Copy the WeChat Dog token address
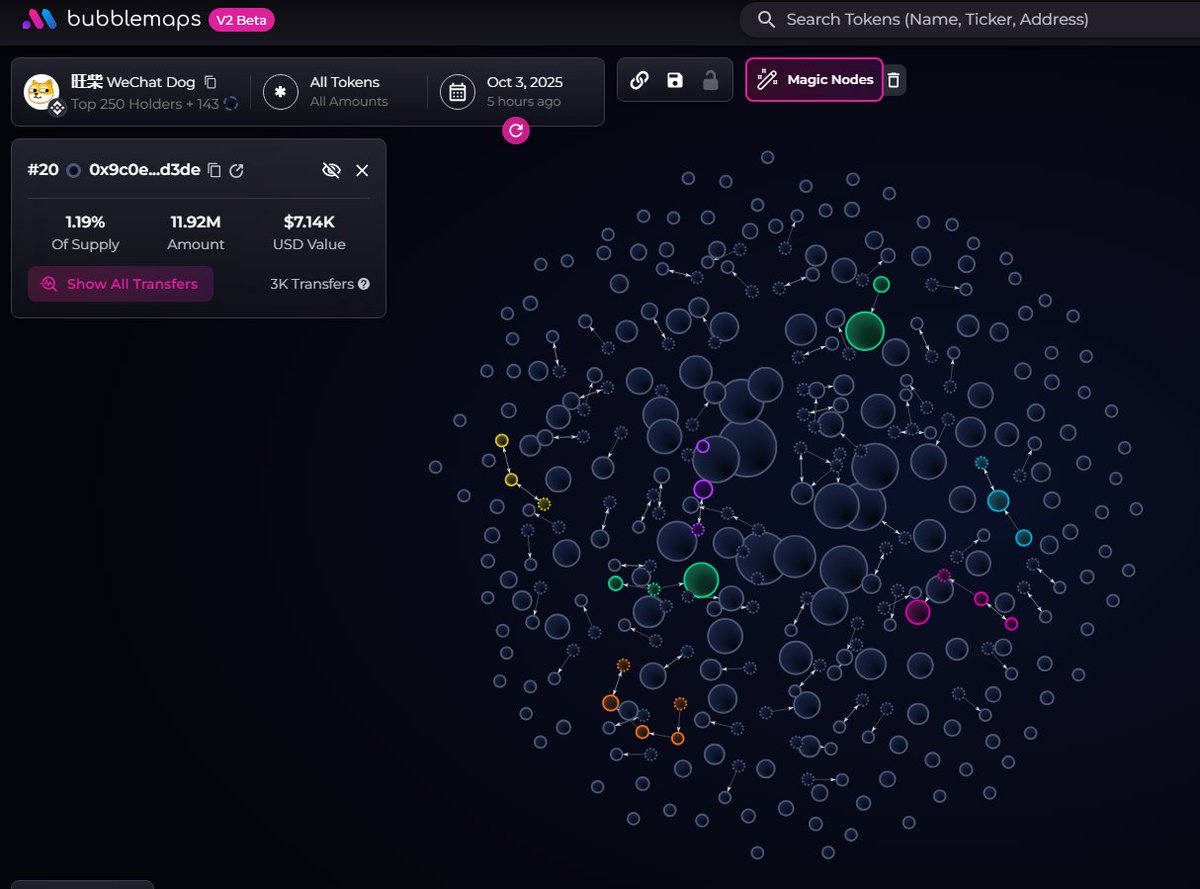1200x889 pixels. pyautogui.click(x=210, y=82)
